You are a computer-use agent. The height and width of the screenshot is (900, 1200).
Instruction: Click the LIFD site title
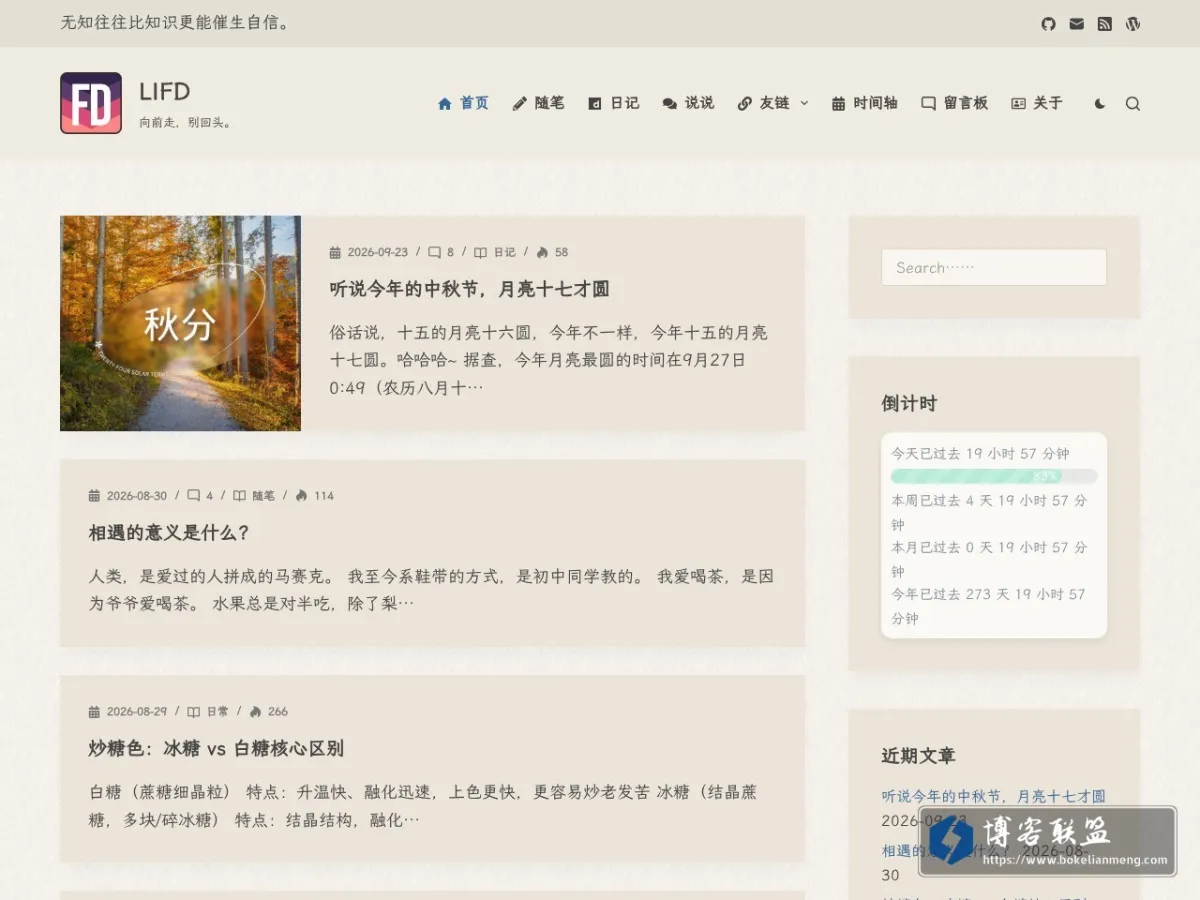click(165, 92)
